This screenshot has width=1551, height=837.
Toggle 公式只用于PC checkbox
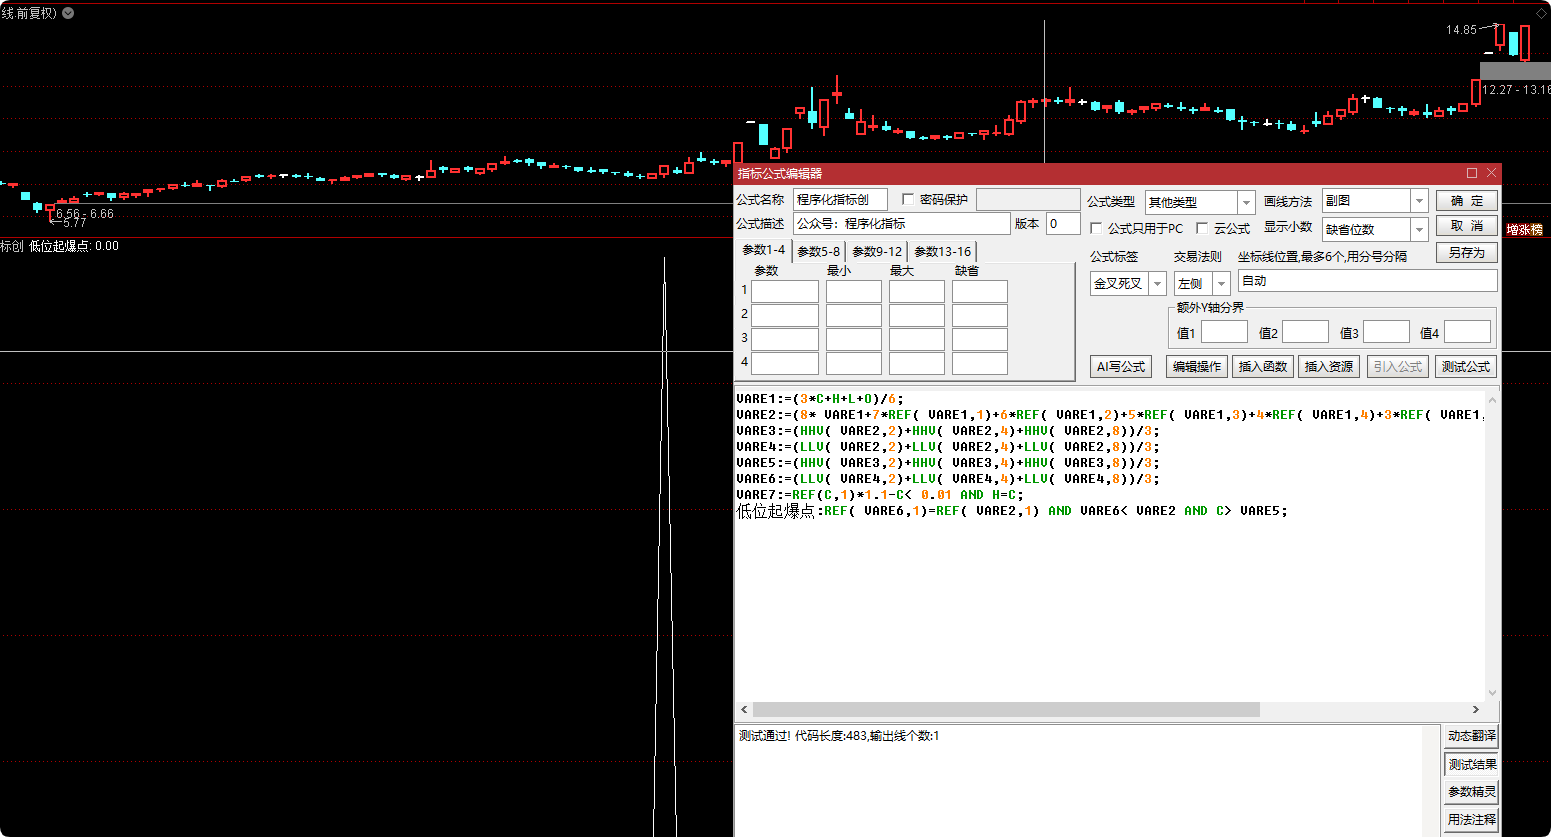click(1096, 229)
